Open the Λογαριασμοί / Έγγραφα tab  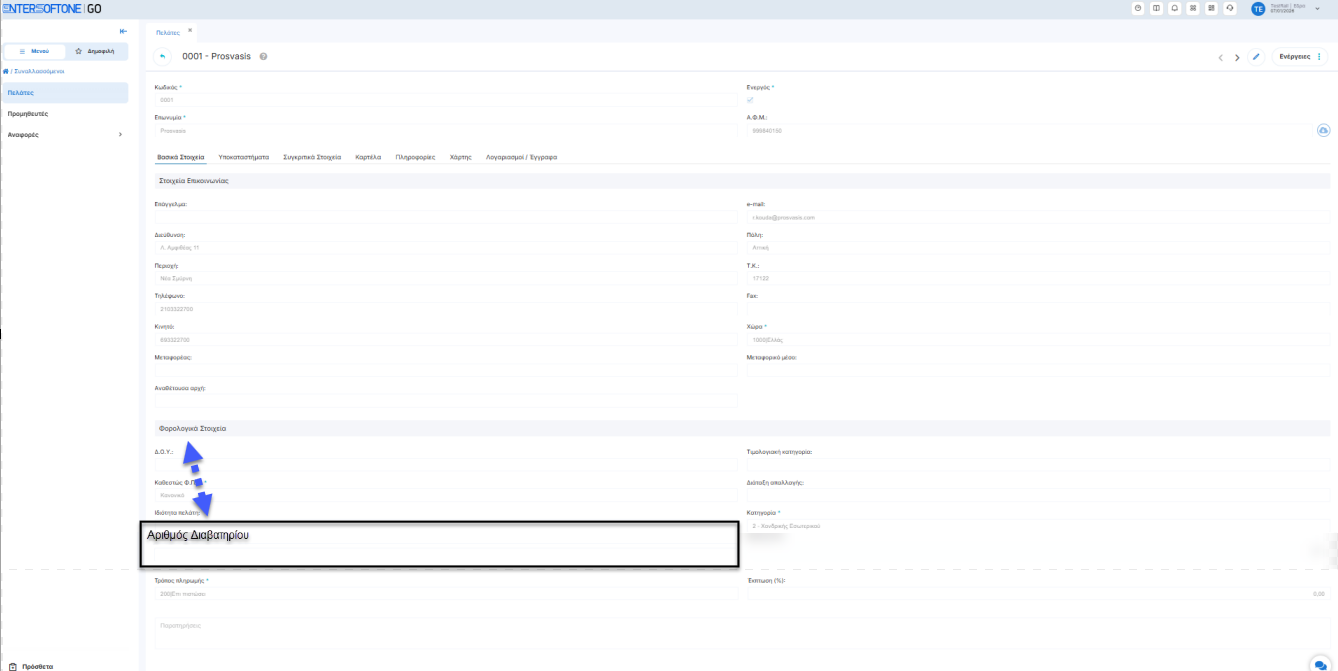click(x=521, y=157)
